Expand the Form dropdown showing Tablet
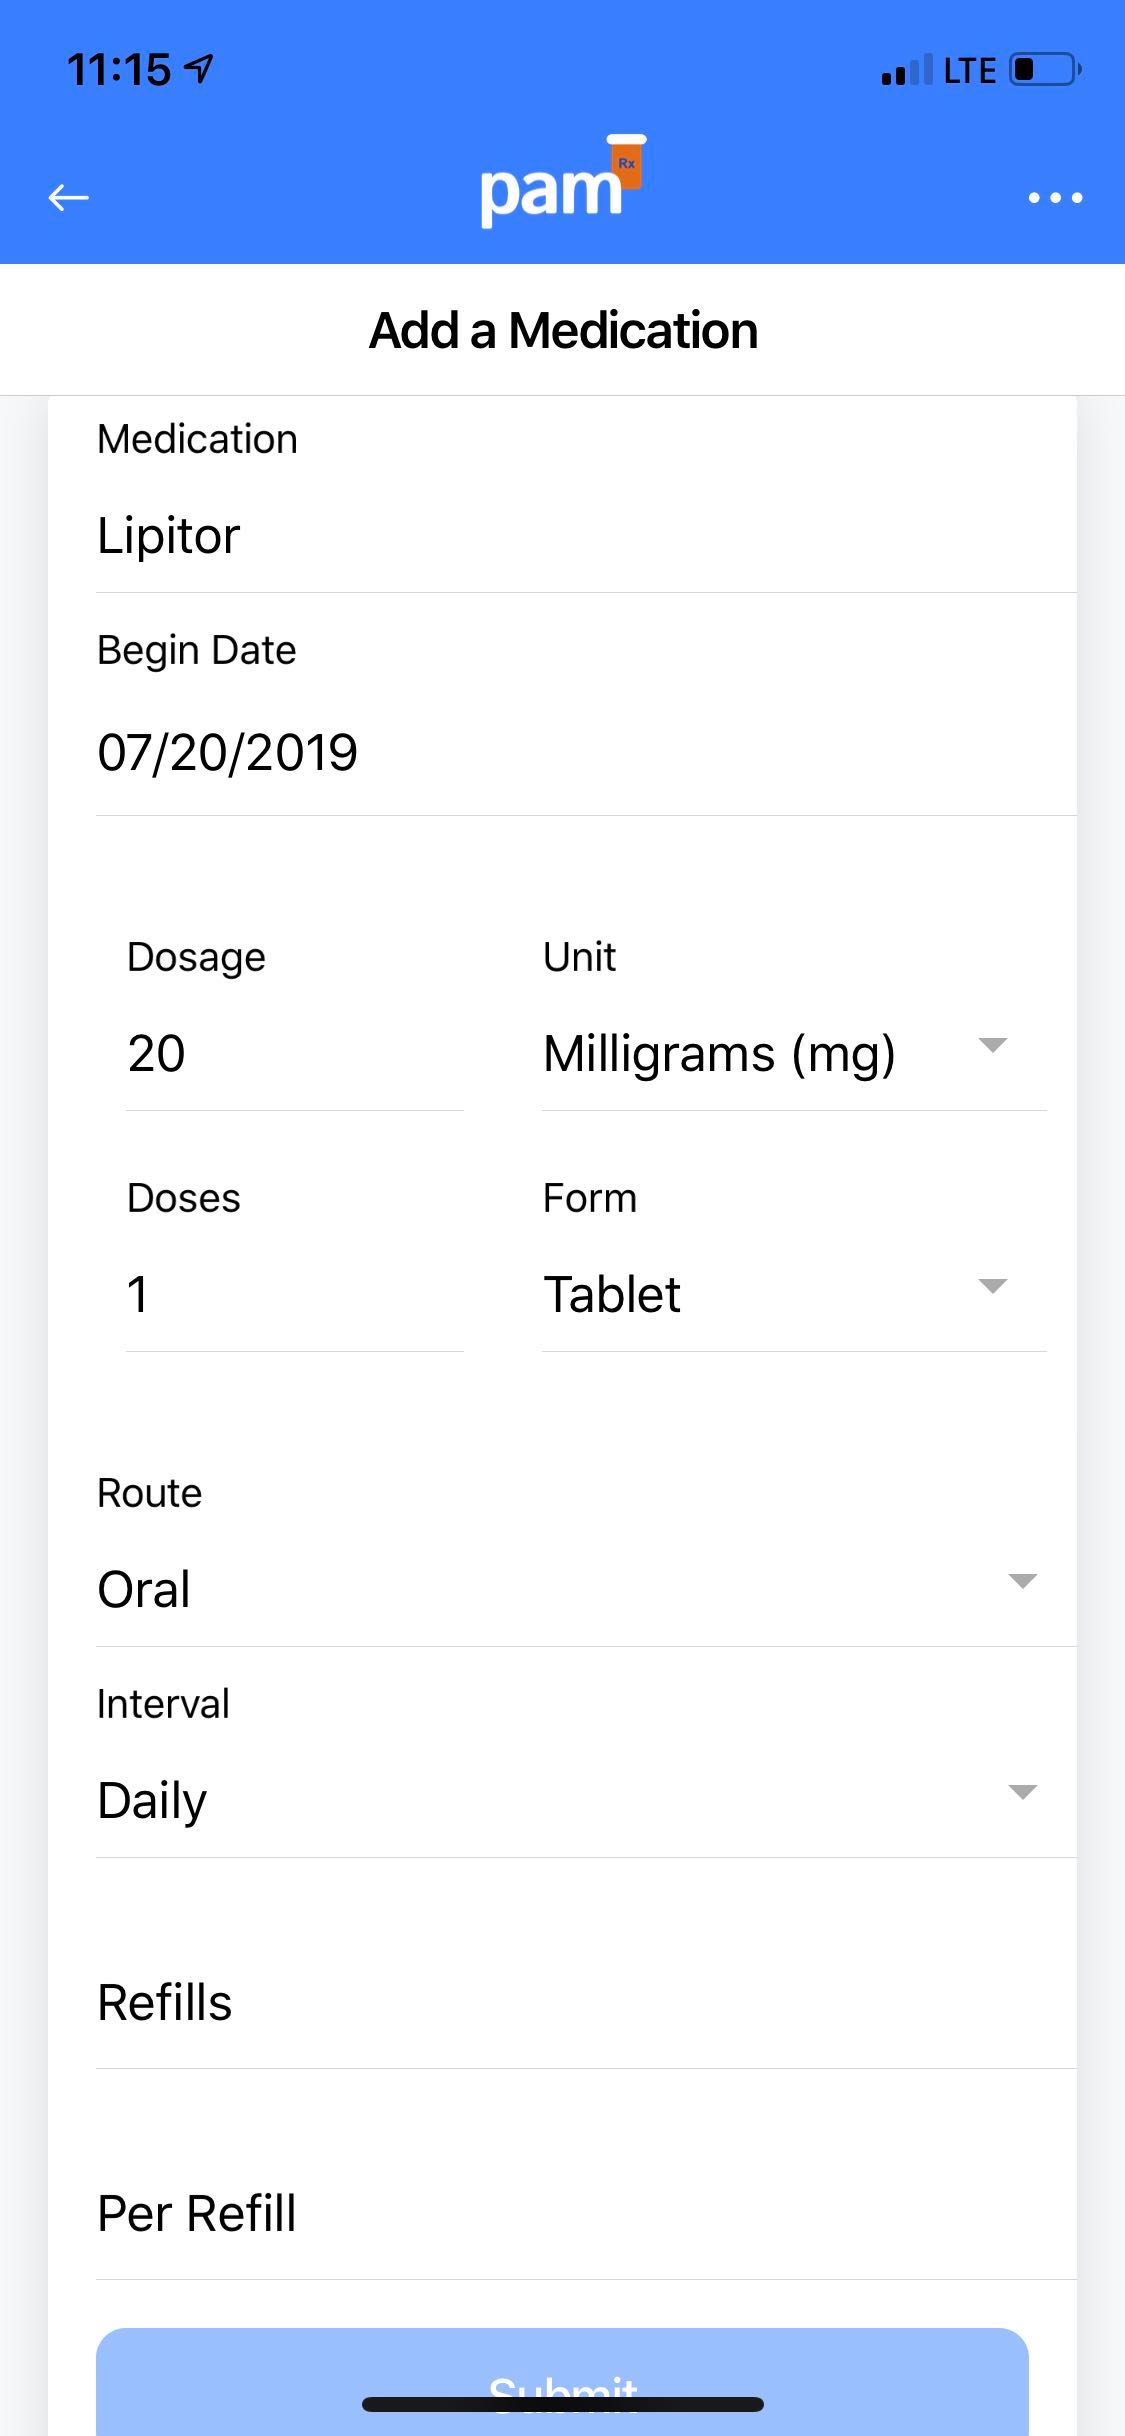Screen dimensions: 1125x2436 [x=992, y=1287]
